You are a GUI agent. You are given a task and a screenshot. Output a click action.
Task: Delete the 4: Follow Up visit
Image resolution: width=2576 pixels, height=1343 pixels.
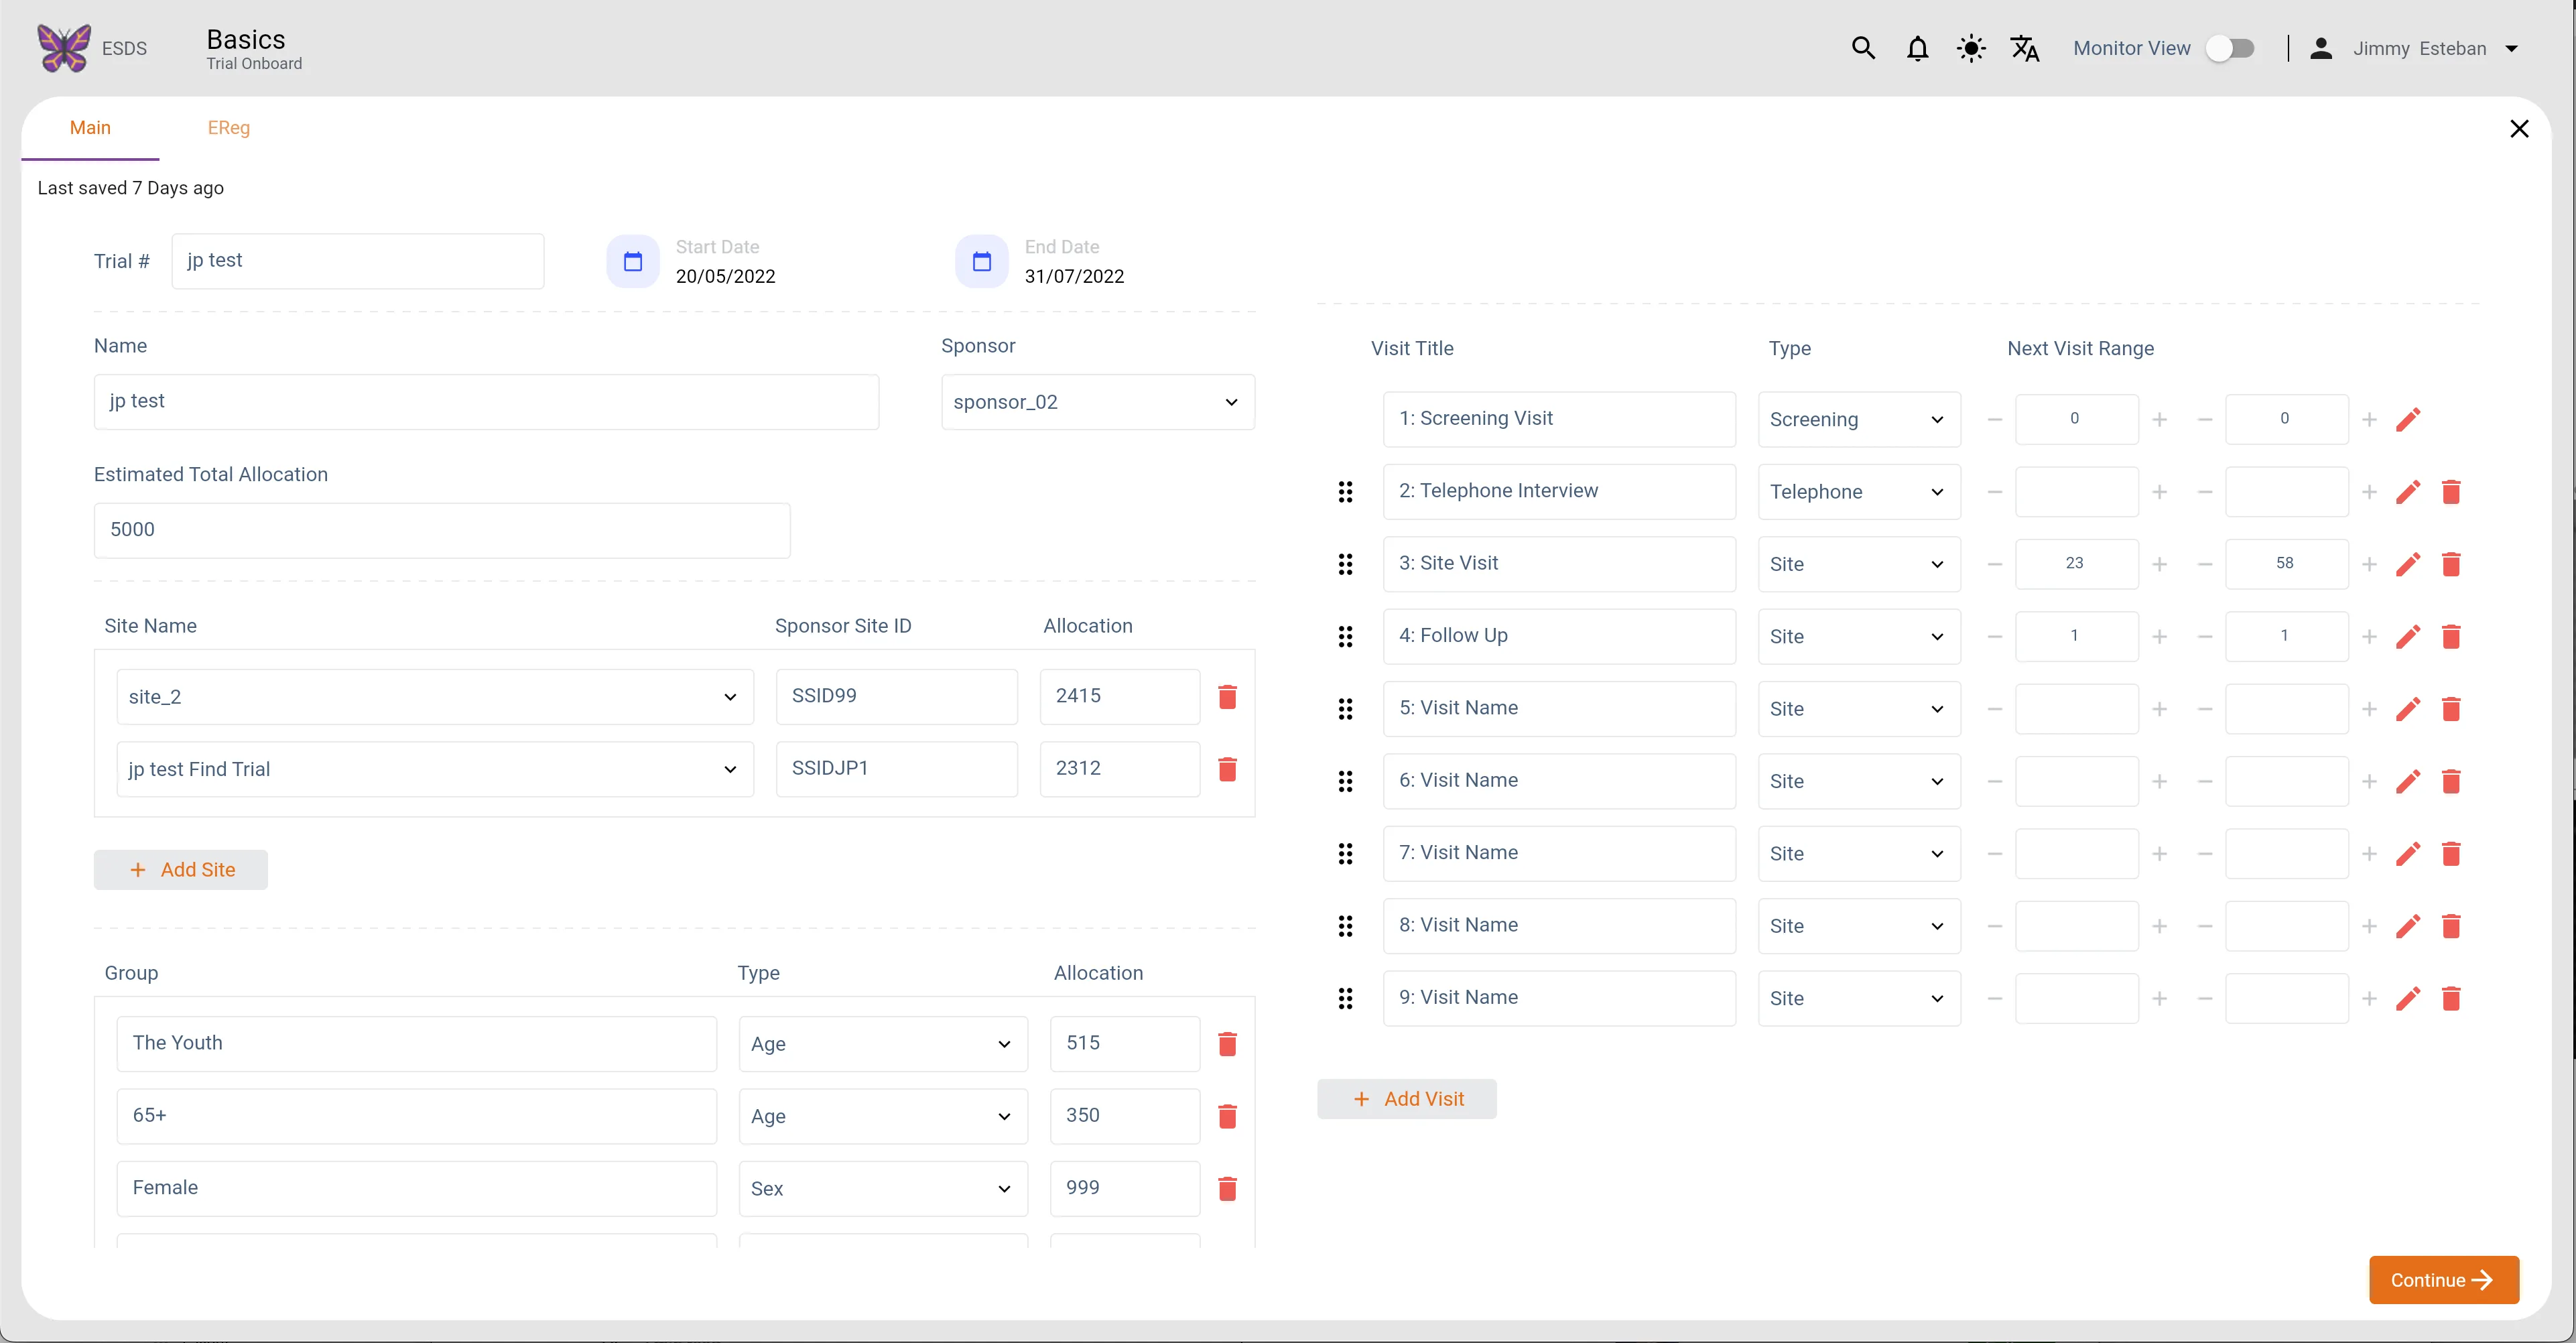pos(2451,636)
